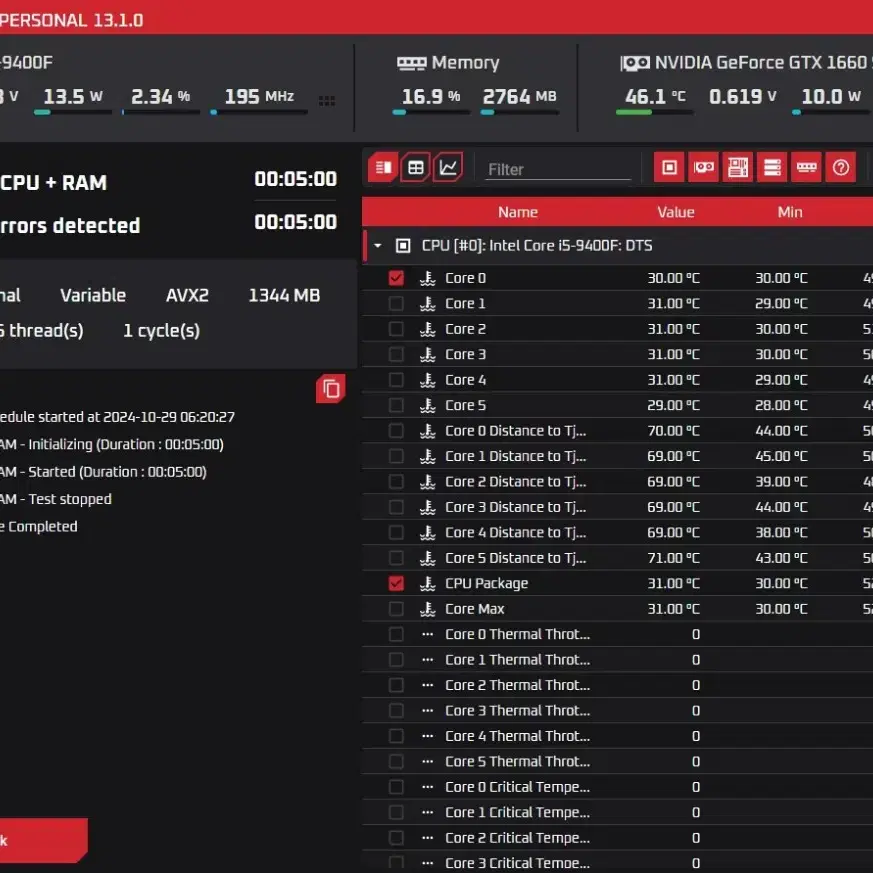Toggle the RAM module sensors filter icon
873x873 pixels.
[806, 168]
